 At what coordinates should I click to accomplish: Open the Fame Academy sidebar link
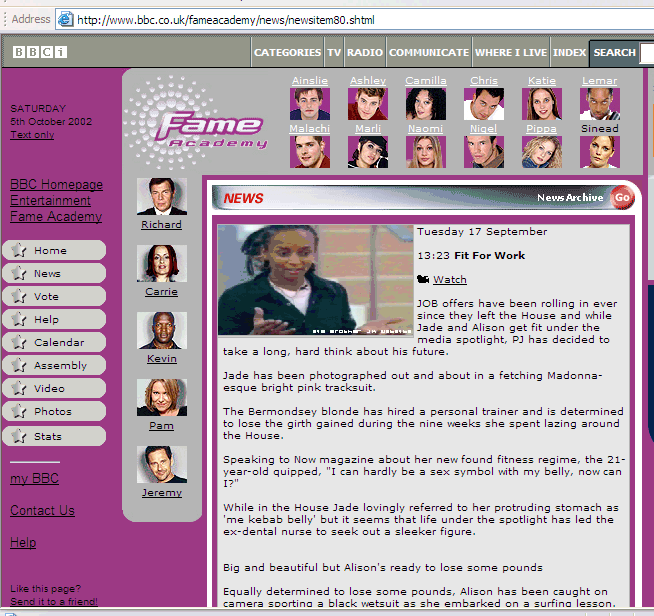56,216
